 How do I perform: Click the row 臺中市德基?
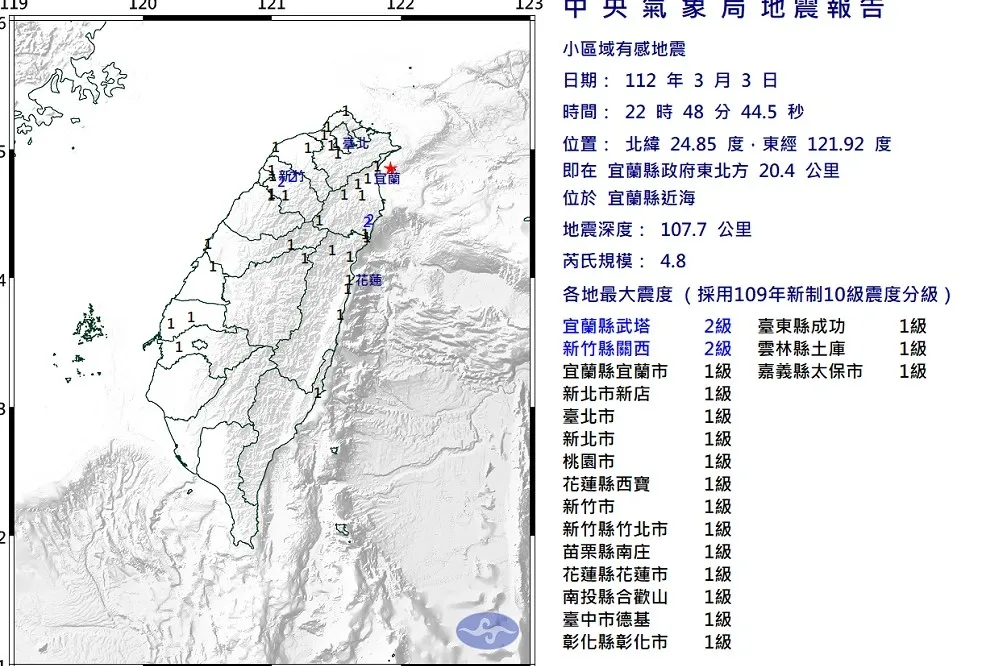pos(647,619)
